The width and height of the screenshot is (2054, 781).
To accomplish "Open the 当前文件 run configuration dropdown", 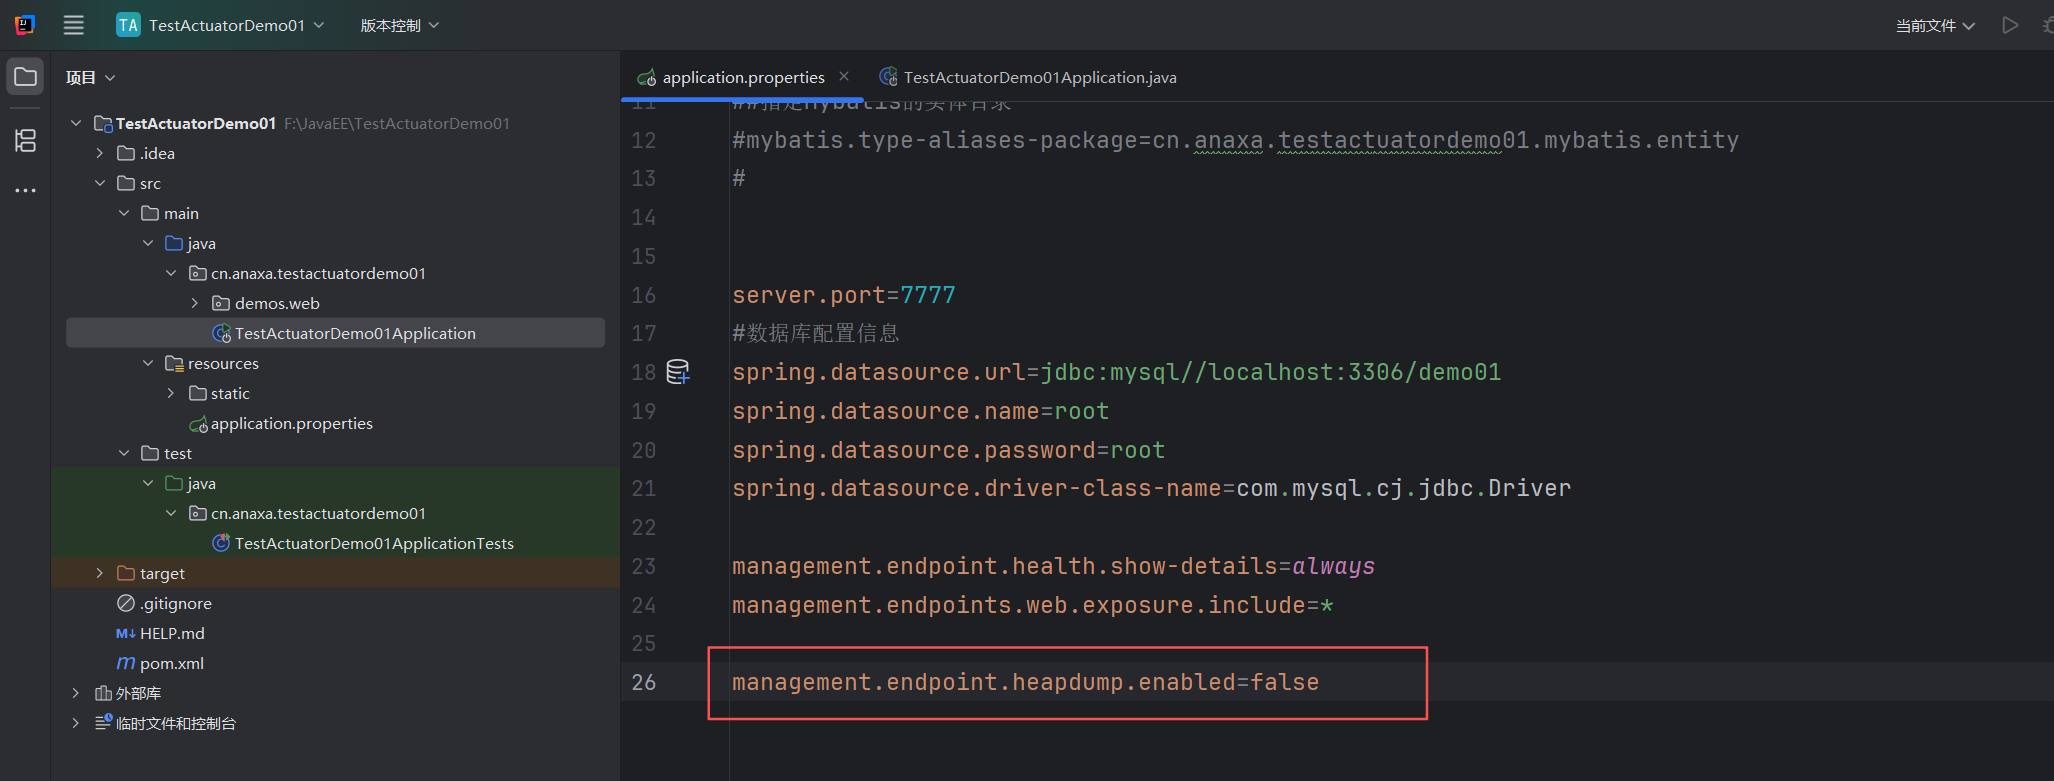I will tap(1935, 25).
